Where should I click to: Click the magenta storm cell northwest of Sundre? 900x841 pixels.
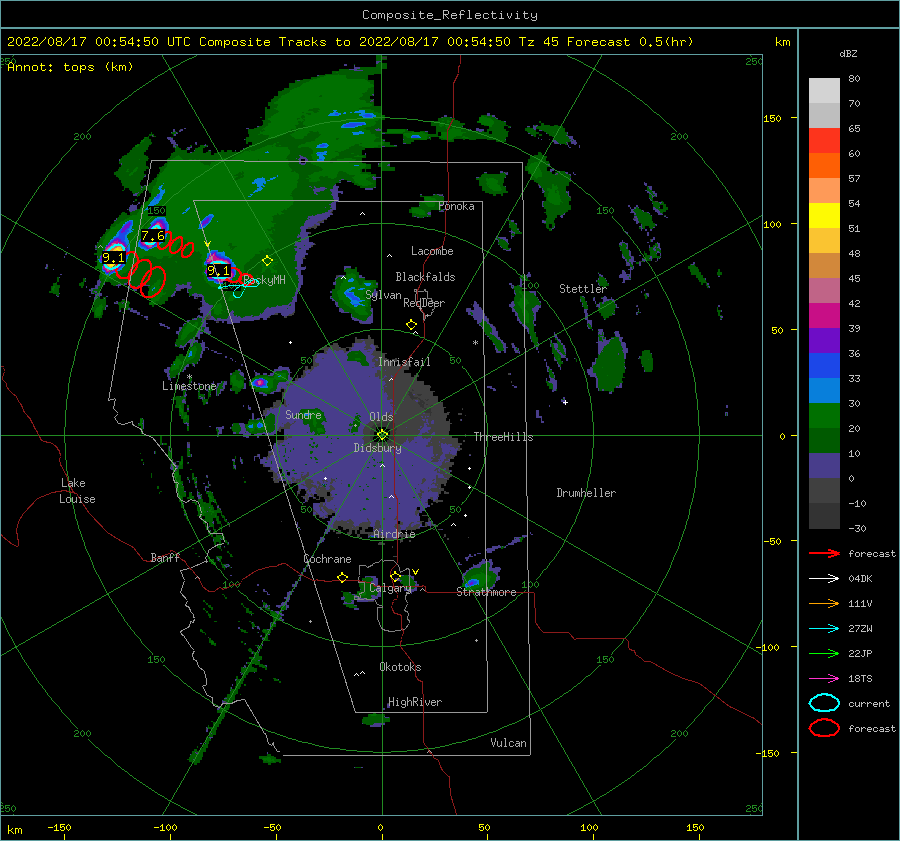coord(260,382)
